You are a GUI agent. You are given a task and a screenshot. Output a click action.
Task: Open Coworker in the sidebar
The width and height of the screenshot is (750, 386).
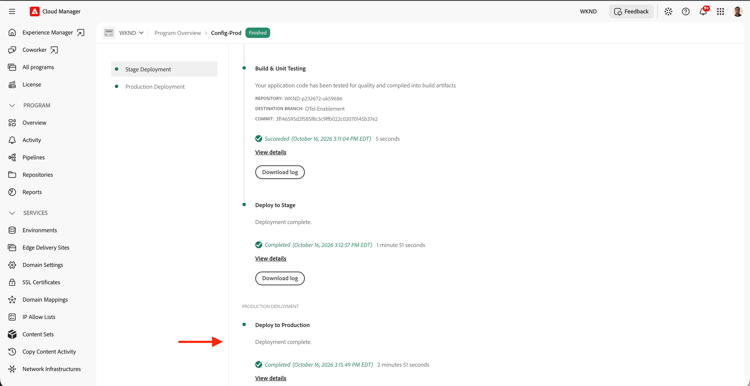33,50
